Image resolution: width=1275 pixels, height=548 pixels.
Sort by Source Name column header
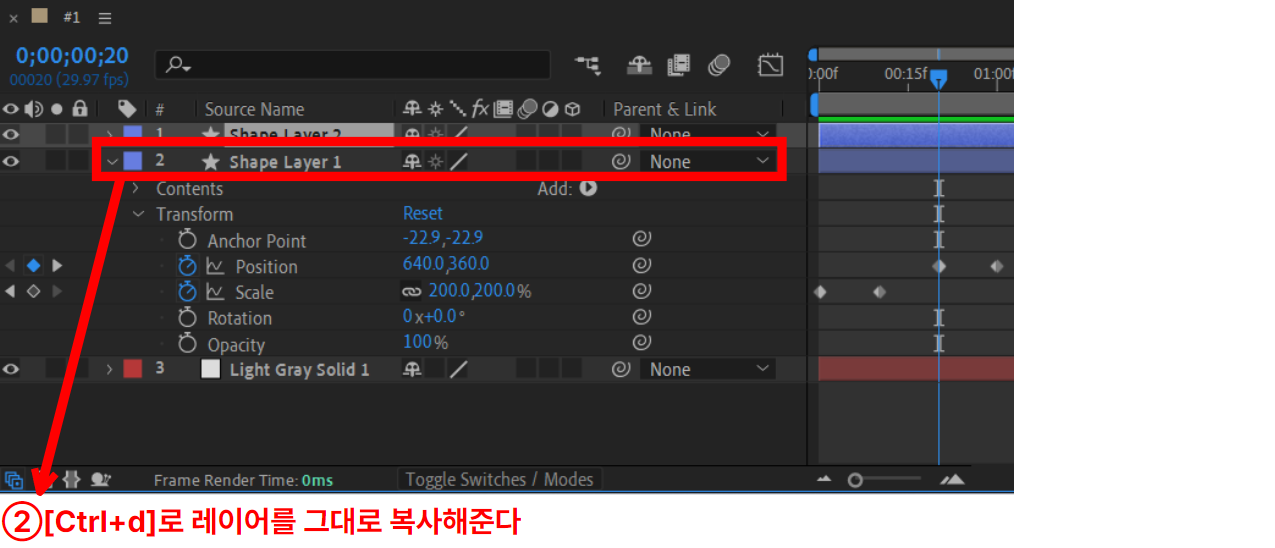(254, 109)
